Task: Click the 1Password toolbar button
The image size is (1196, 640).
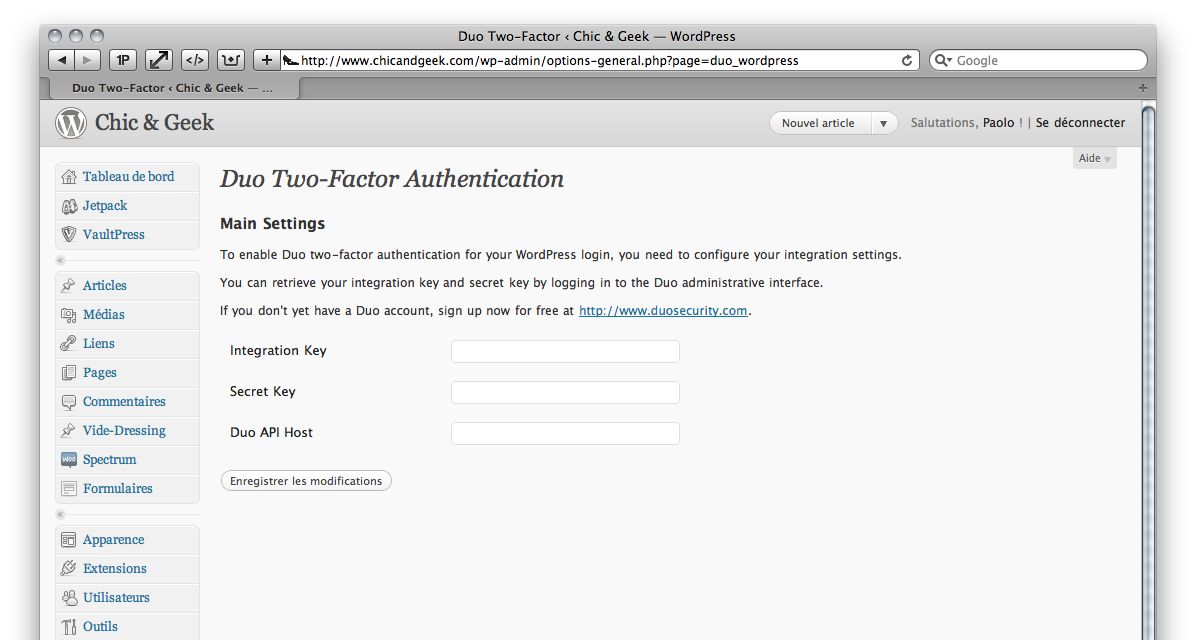Action: (122, 60)
